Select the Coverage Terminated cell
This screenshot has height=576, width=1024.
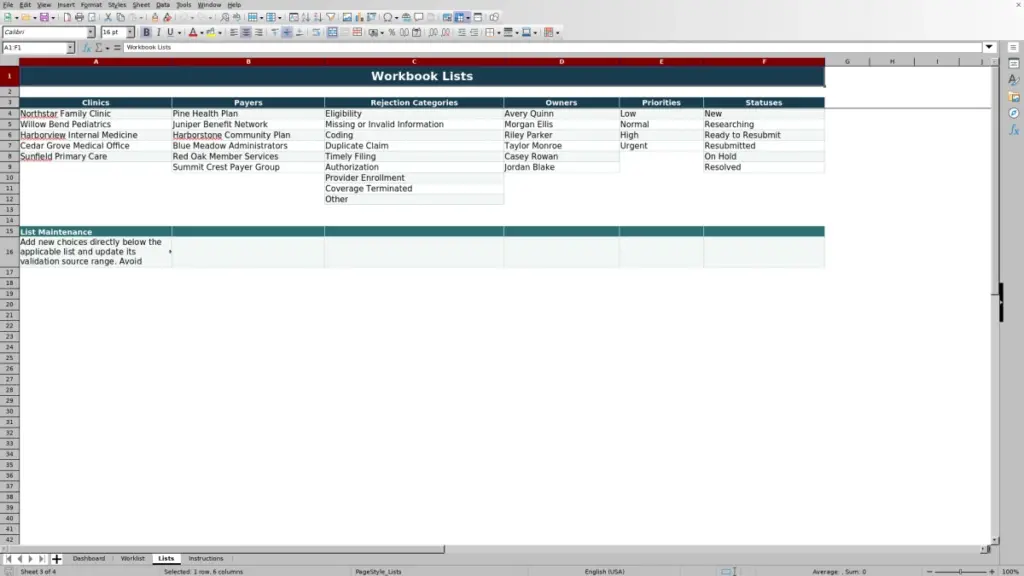414,189
